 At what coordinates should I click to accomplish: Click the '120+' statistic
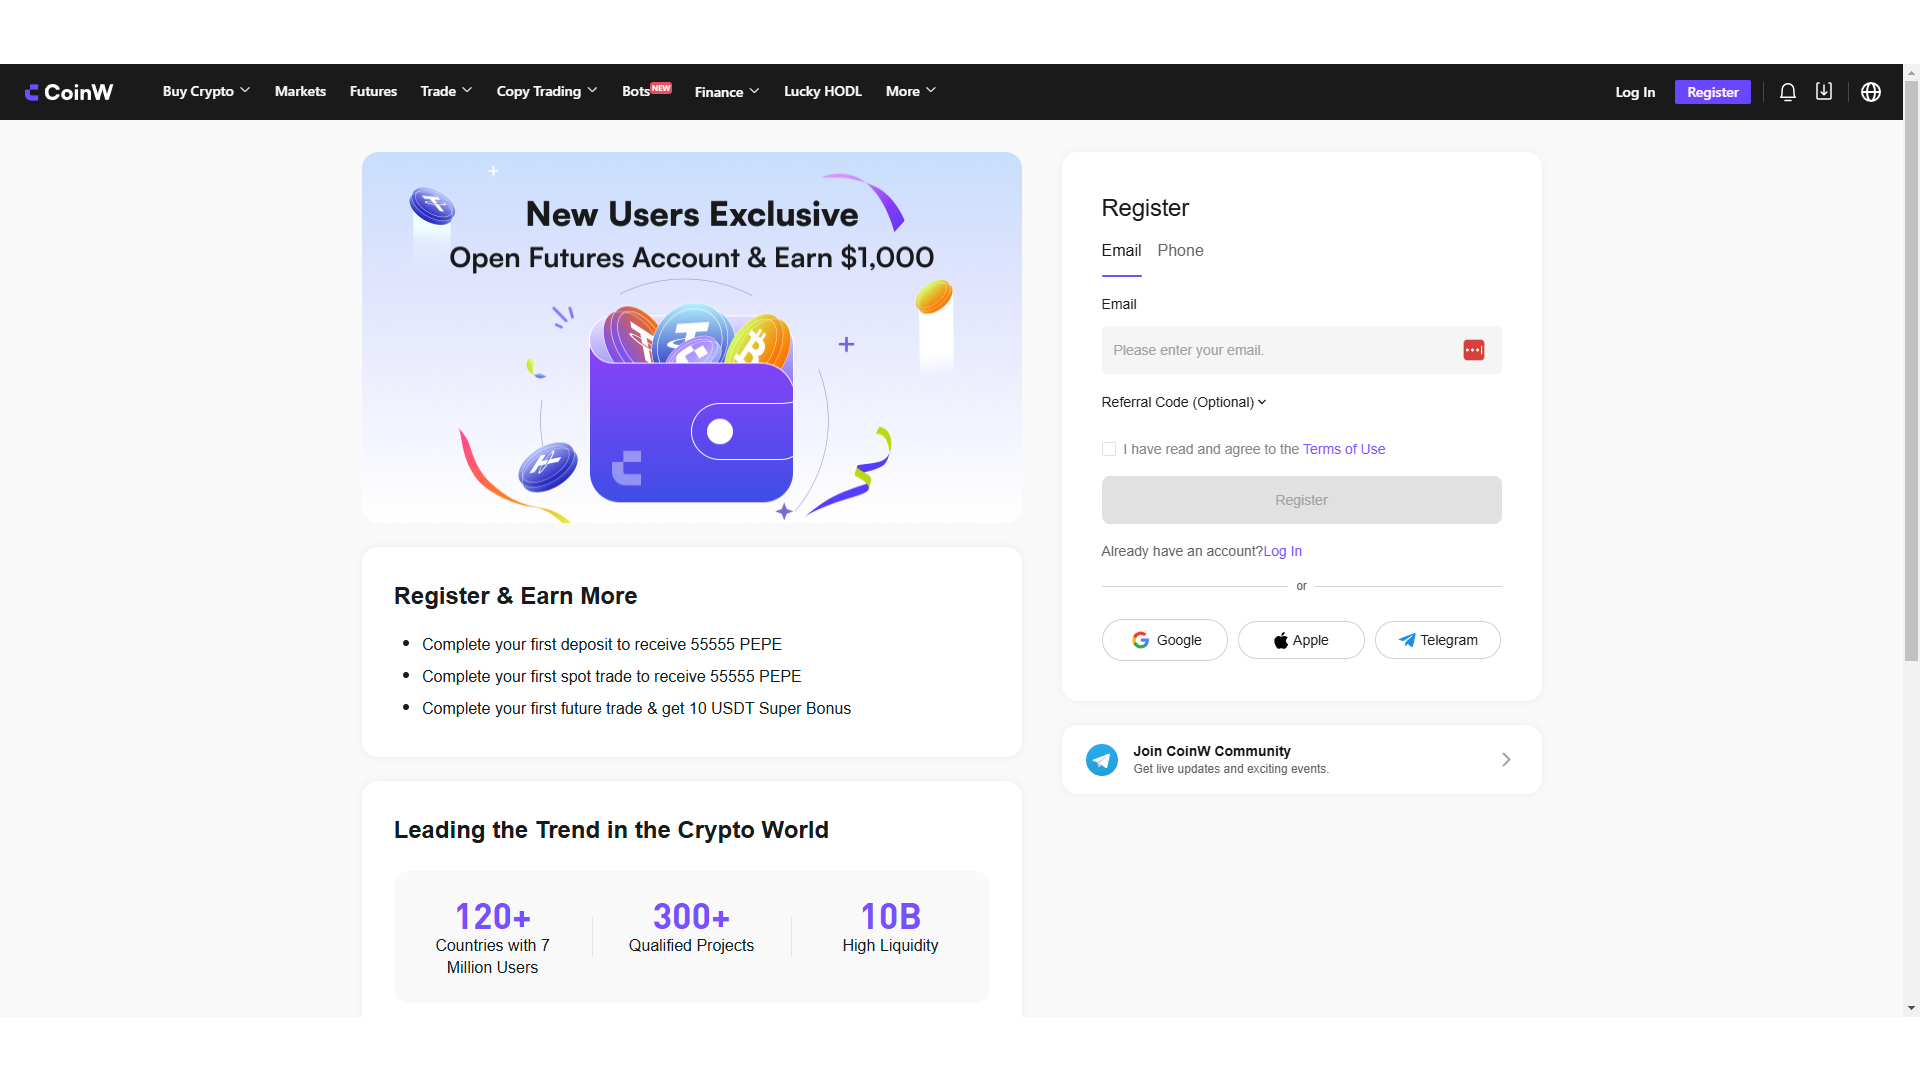tap(493, 916)
